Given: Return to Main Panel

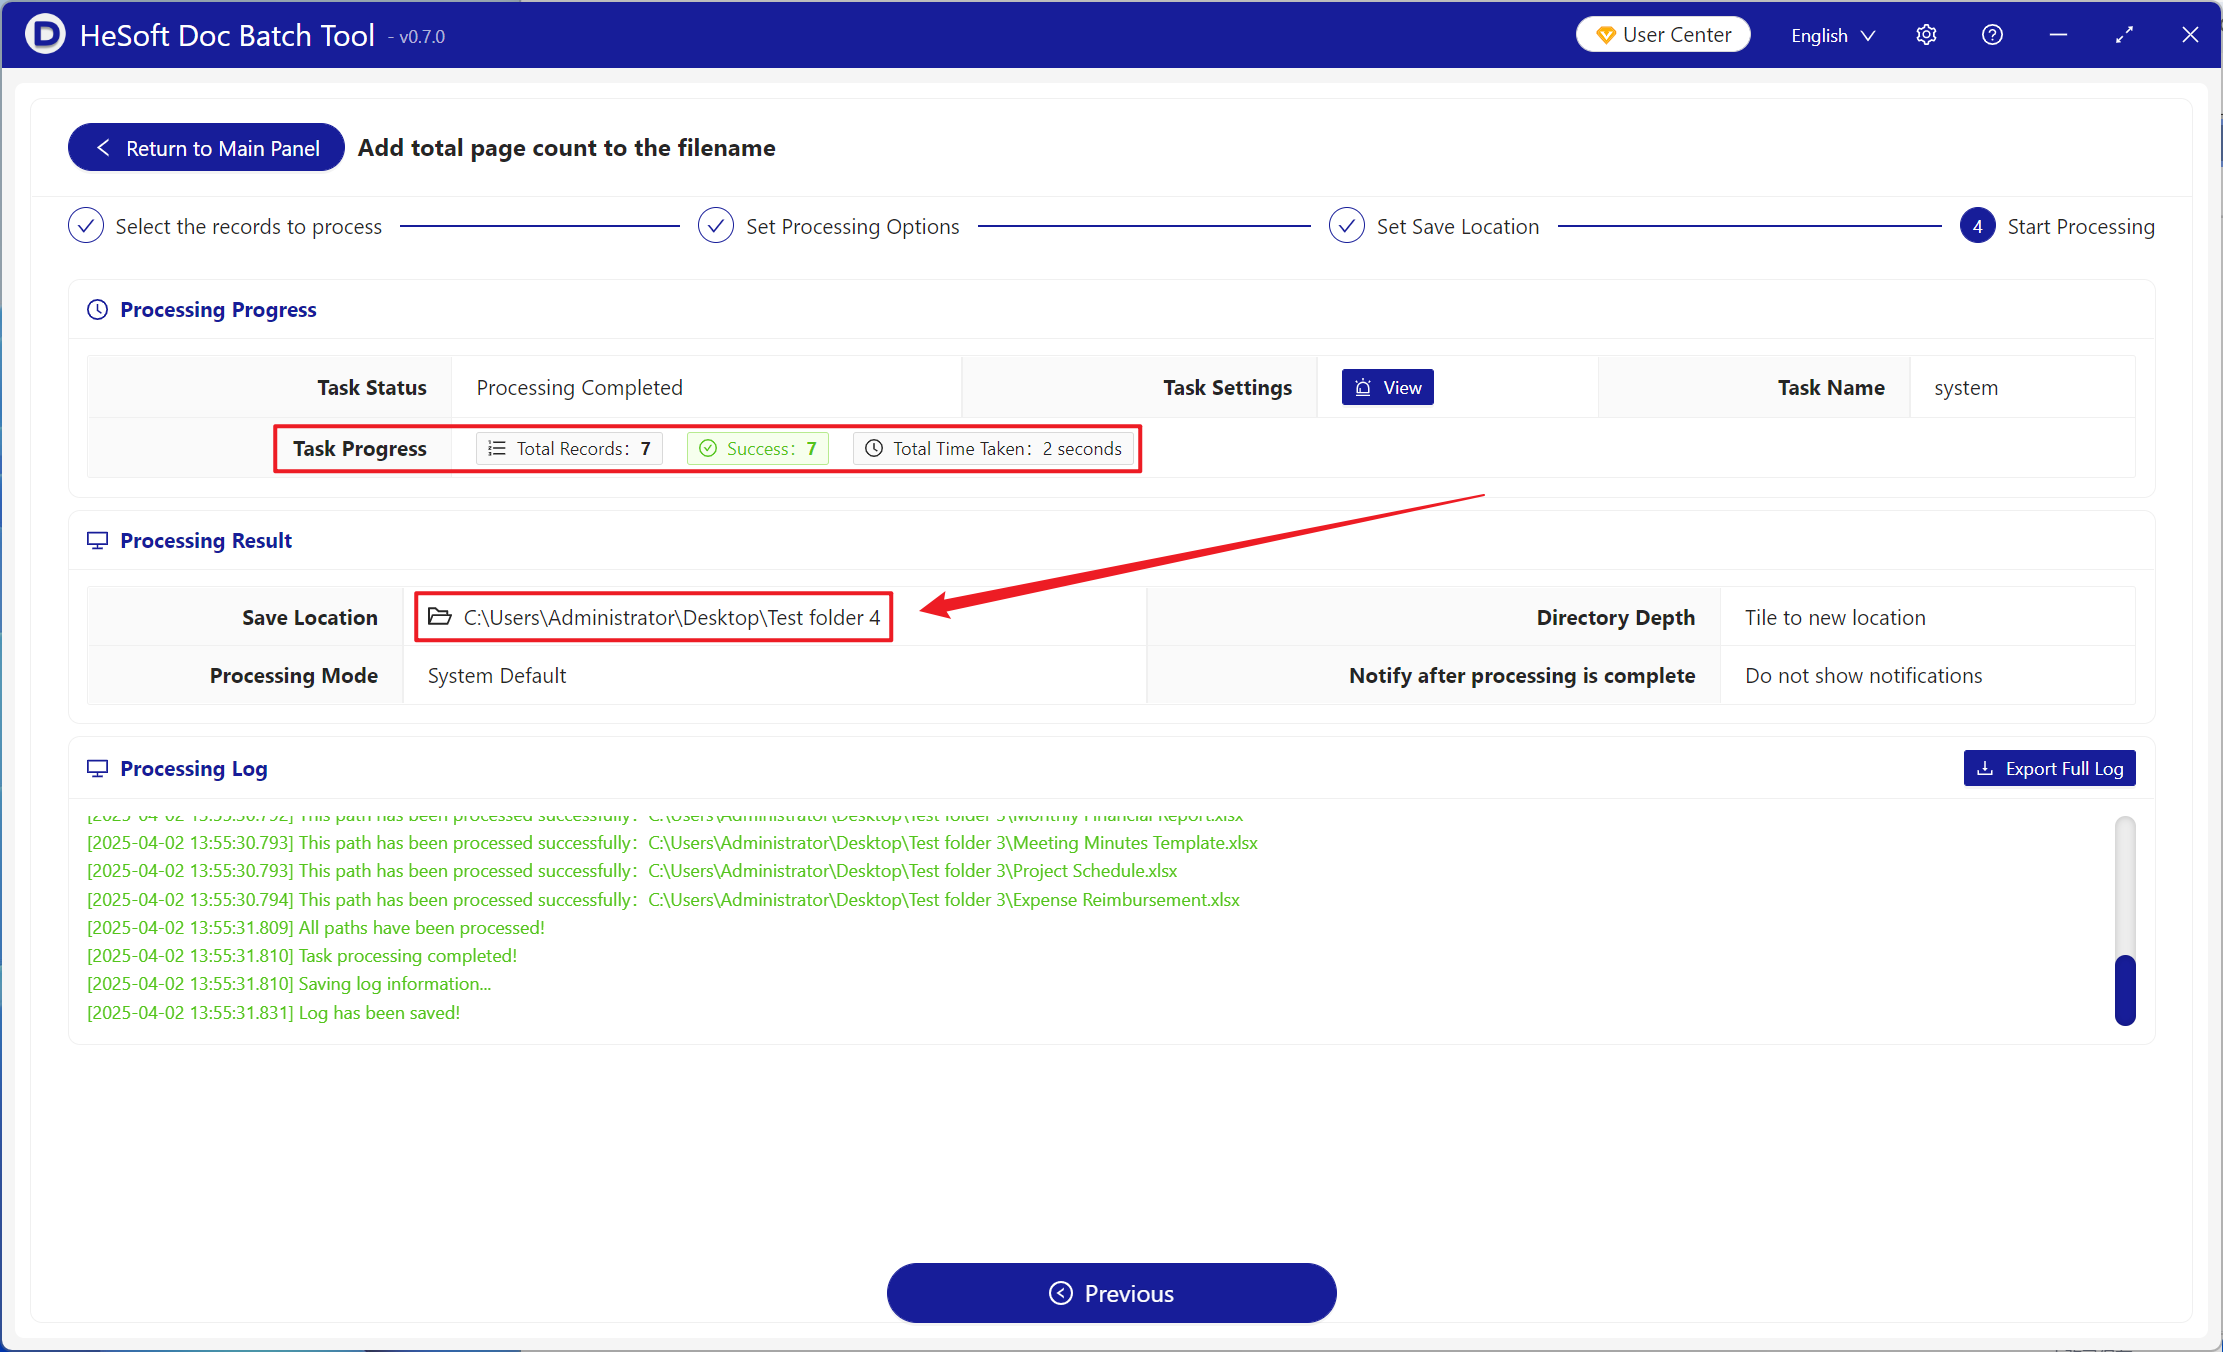Looking at the screenshot, I should tap(206, 148).
